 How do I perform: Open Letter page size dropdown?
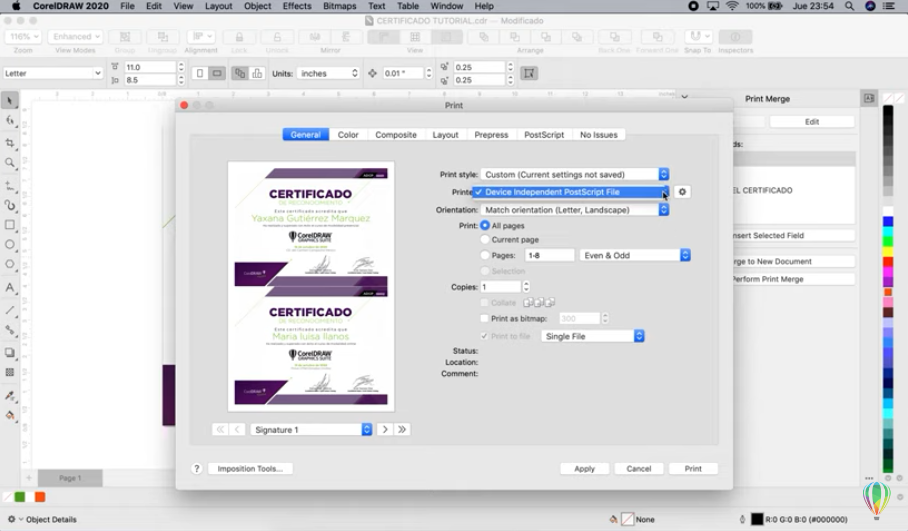pyautogui.click(x=53, y=74)
